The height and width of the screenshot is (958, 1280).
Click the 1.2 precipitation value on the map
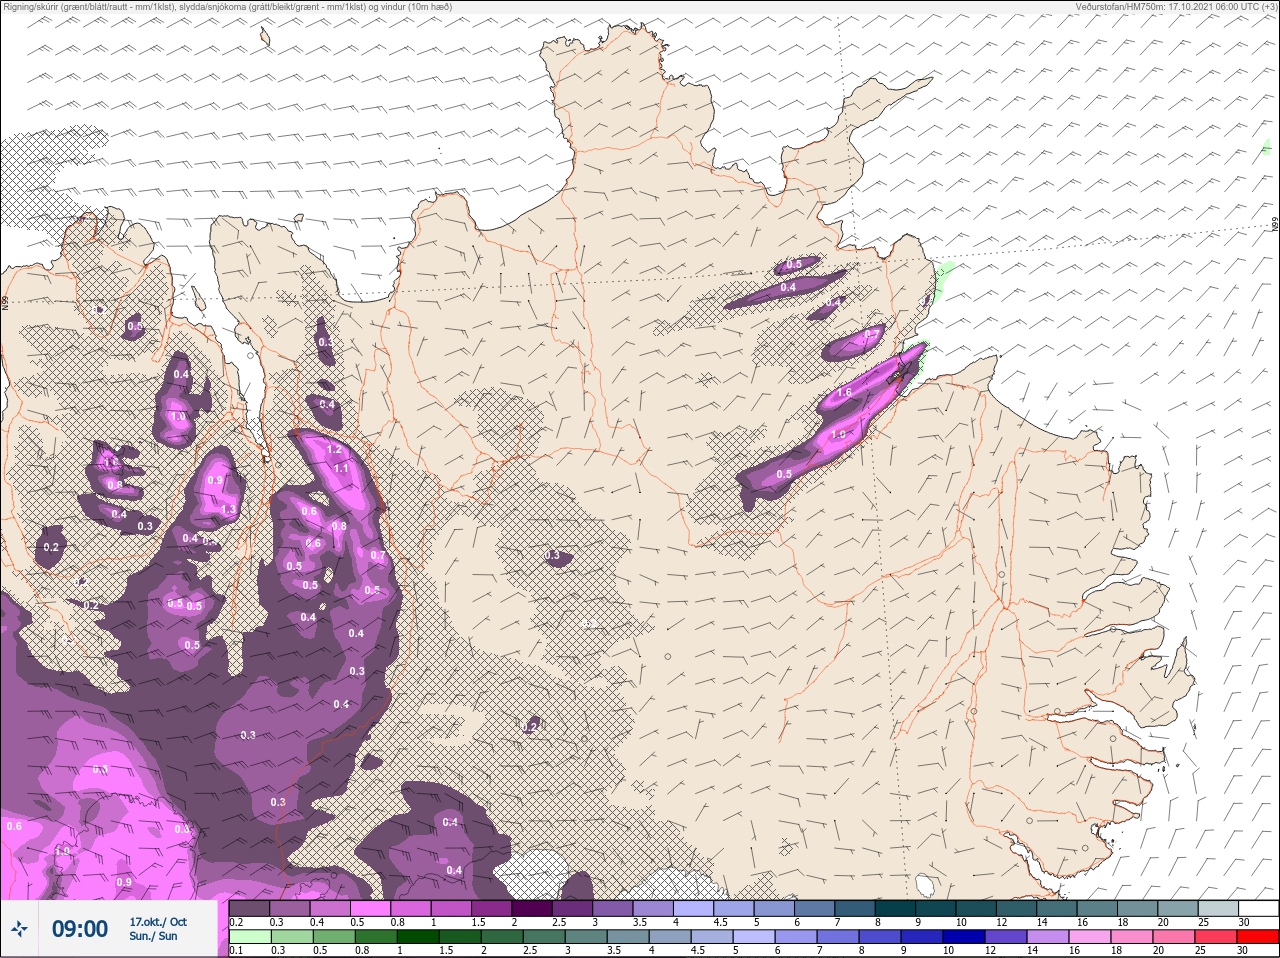click(x=334, y=450)
